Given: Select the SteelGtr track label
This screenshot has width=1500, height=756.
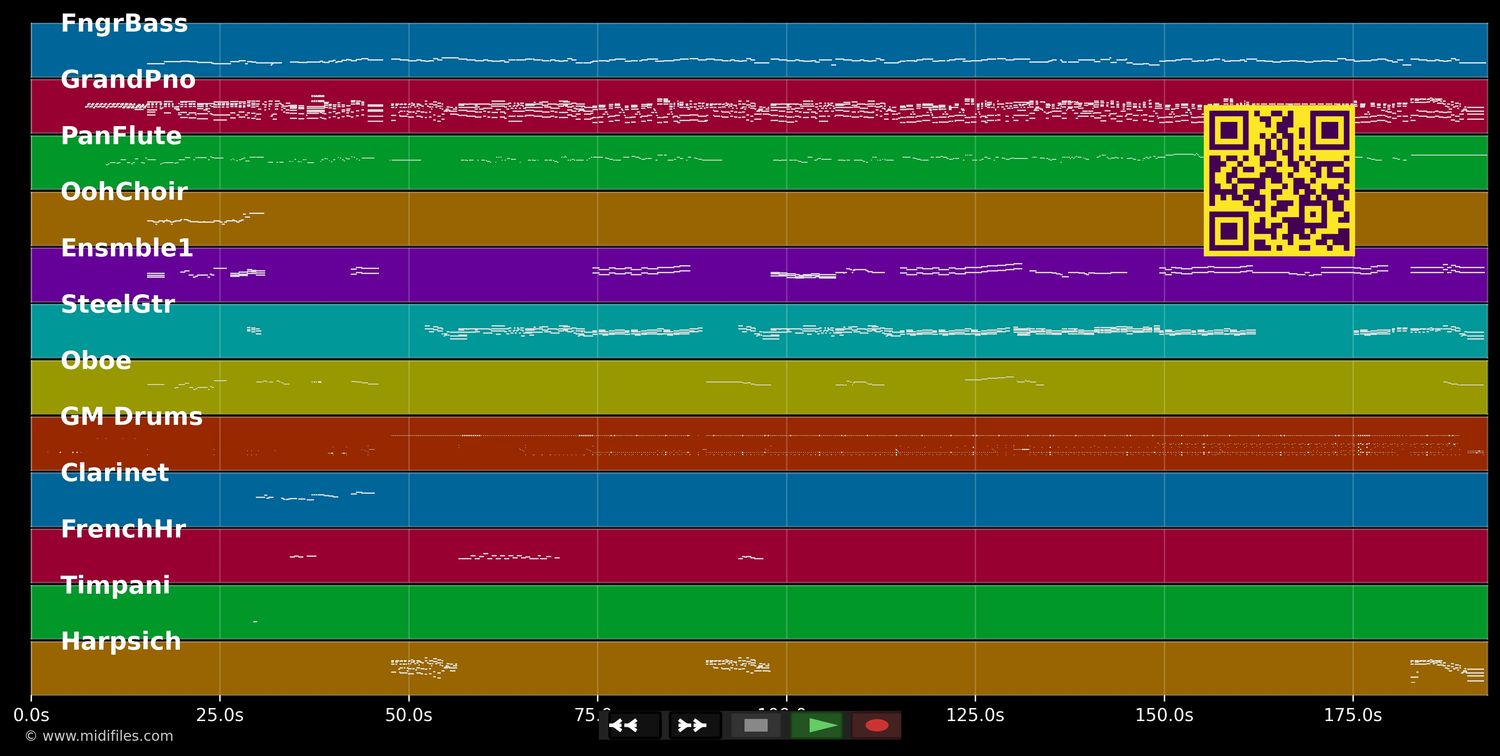Looking at the screenshot, I should click(118, 304).
